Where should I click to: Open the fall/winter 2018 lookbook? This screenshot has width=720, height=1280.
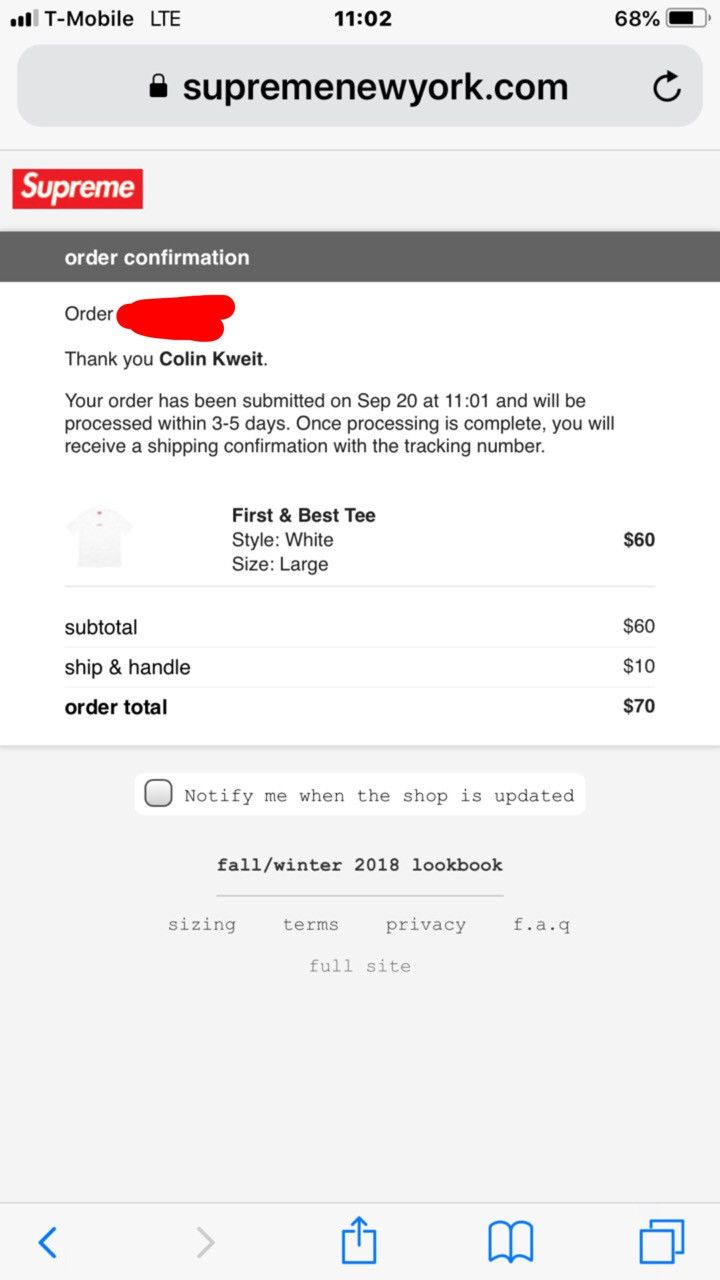[360, 864]
